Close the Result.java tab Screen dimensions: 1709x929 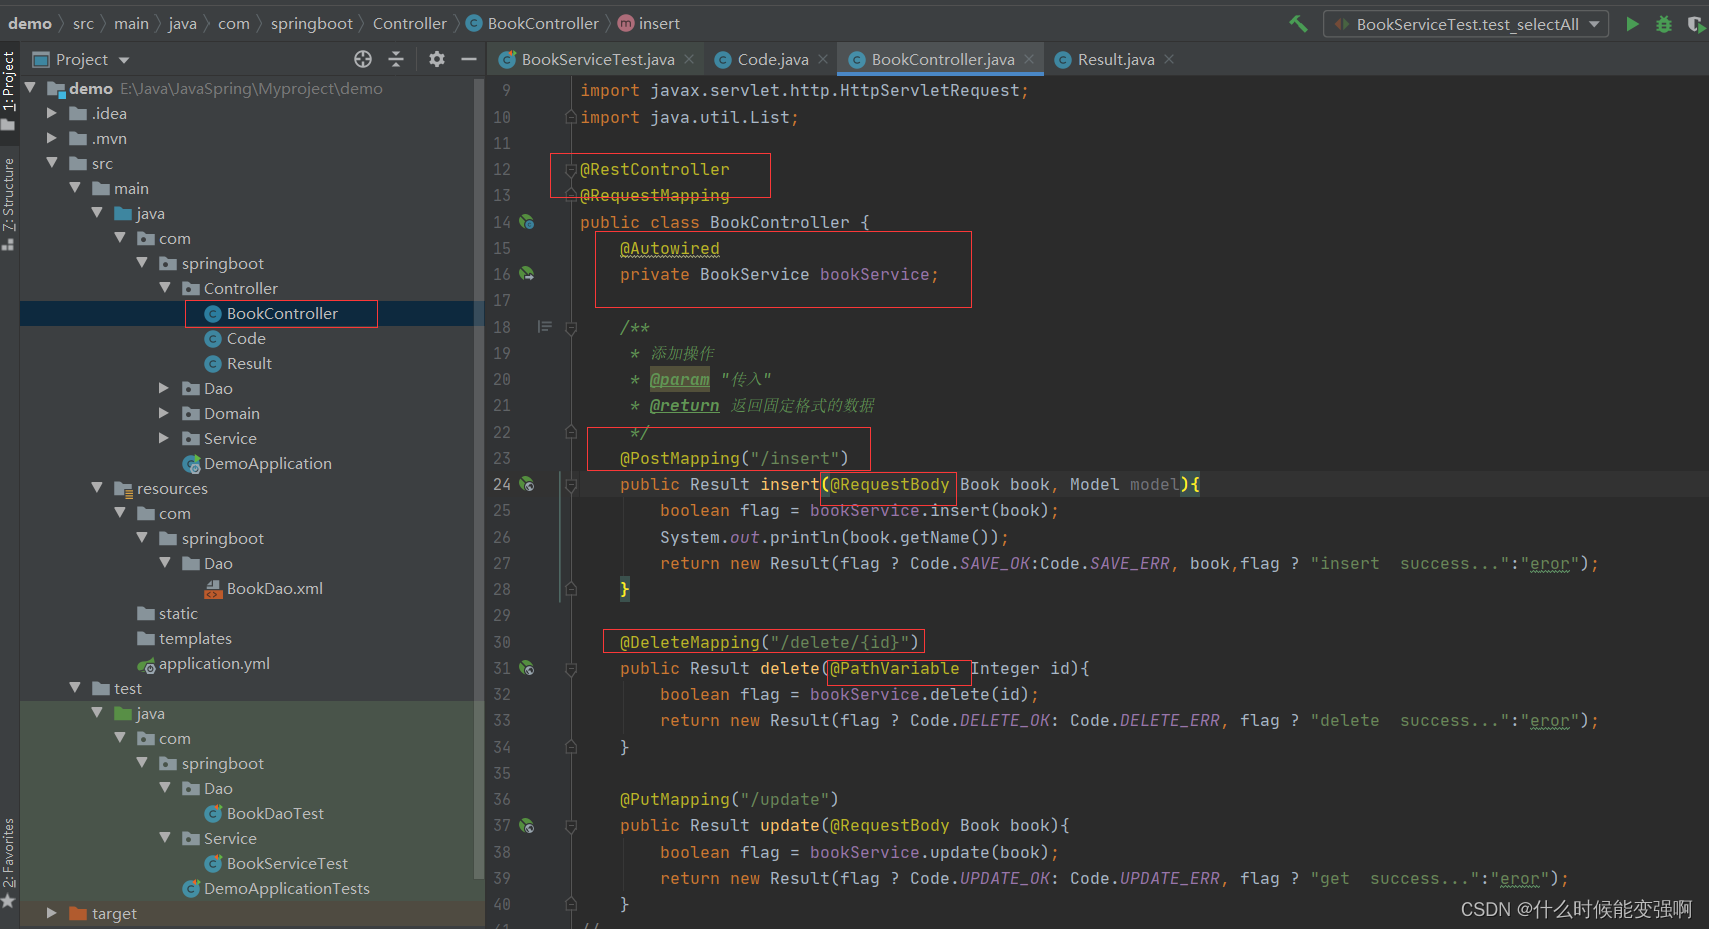pos(1169,59)
